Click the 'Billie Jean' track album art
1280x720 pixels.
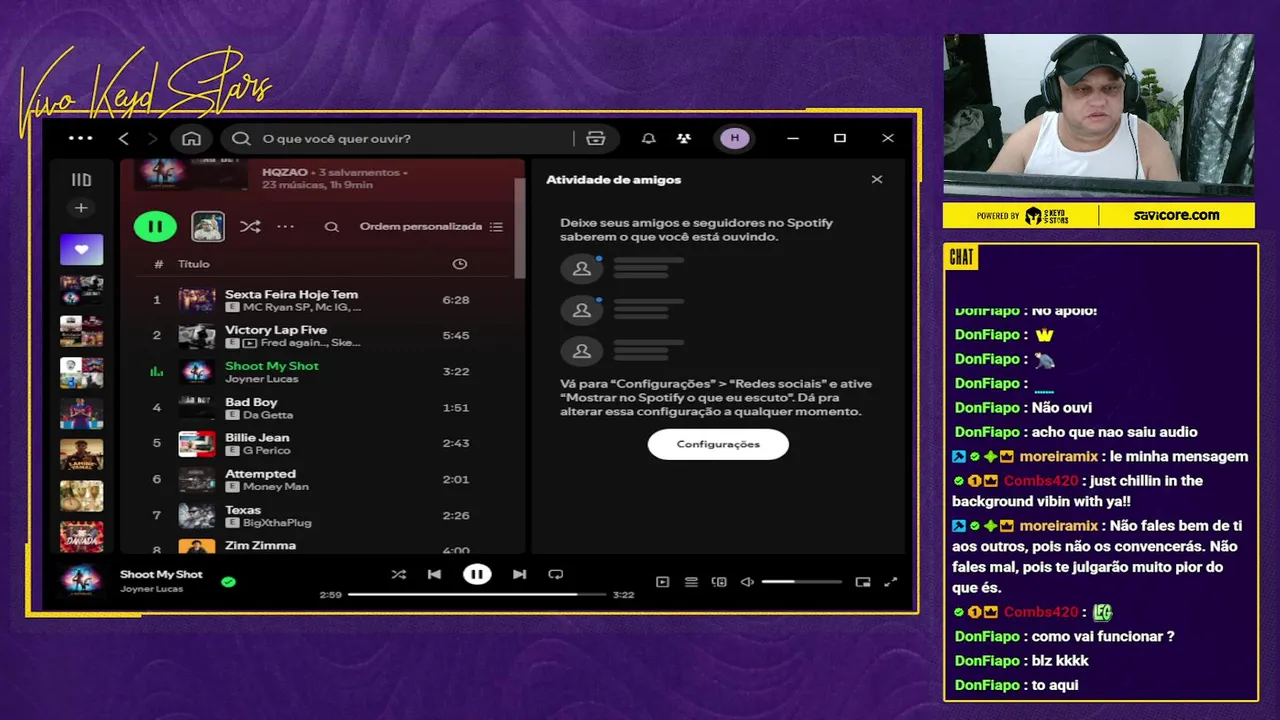tap(197, 443)
